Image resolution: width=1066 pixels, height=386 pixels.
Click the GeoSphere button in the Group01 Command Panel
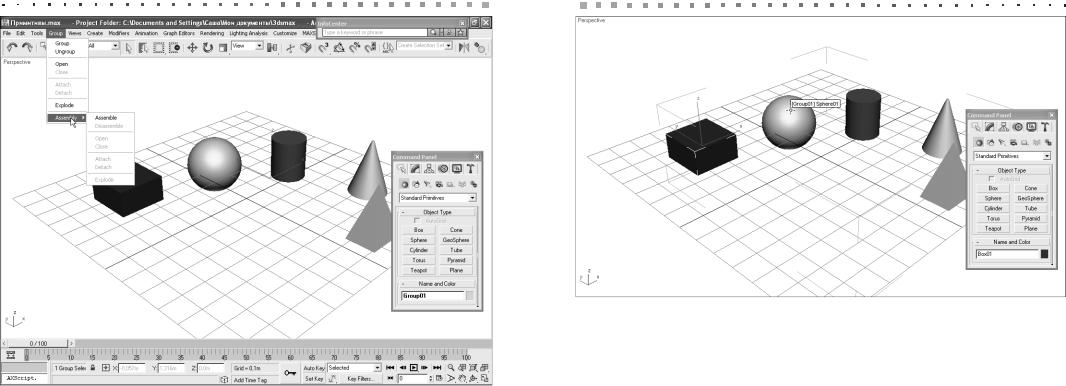456,240
